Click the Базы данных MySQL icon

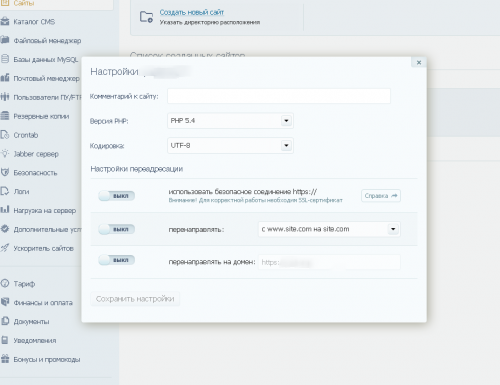(5, 59)
